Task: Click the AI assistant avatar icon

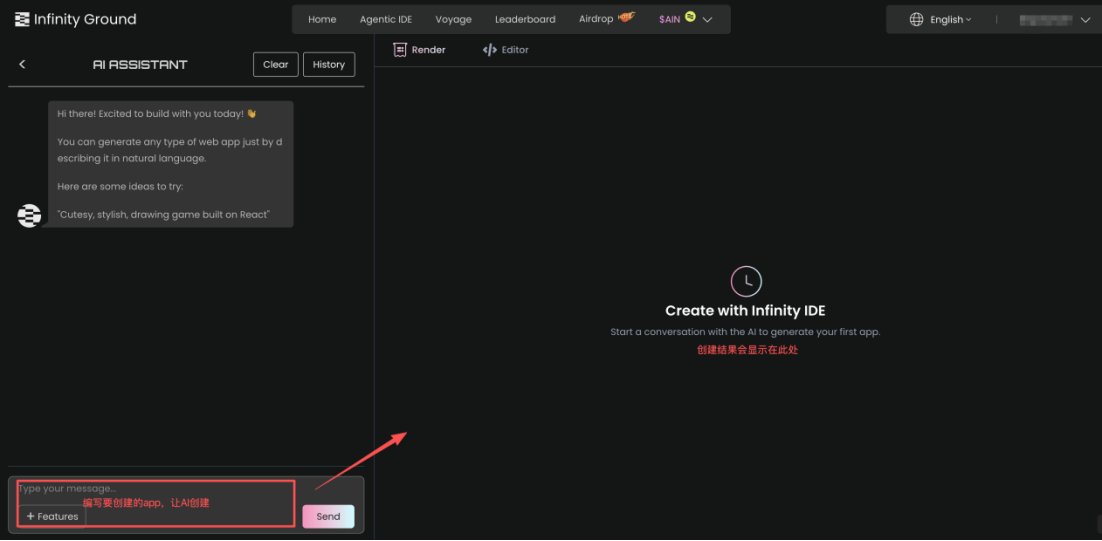Action: tap(30, 215)
